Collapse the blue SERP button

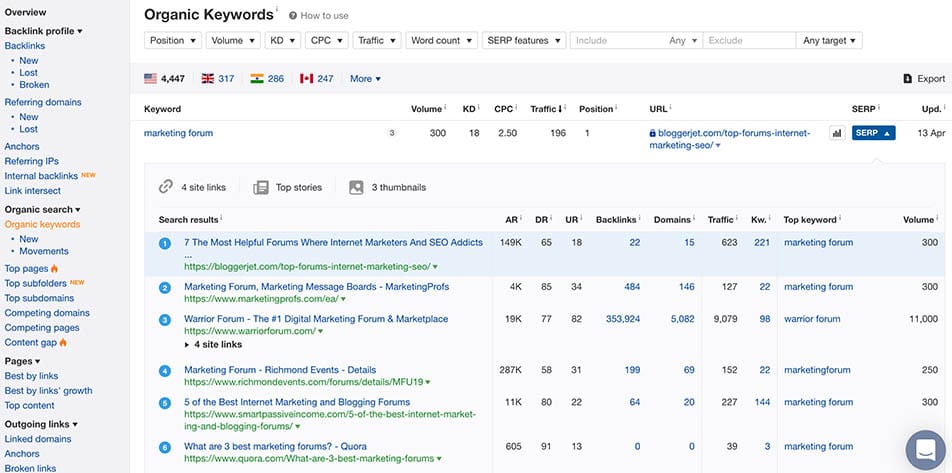click(873, 133)
